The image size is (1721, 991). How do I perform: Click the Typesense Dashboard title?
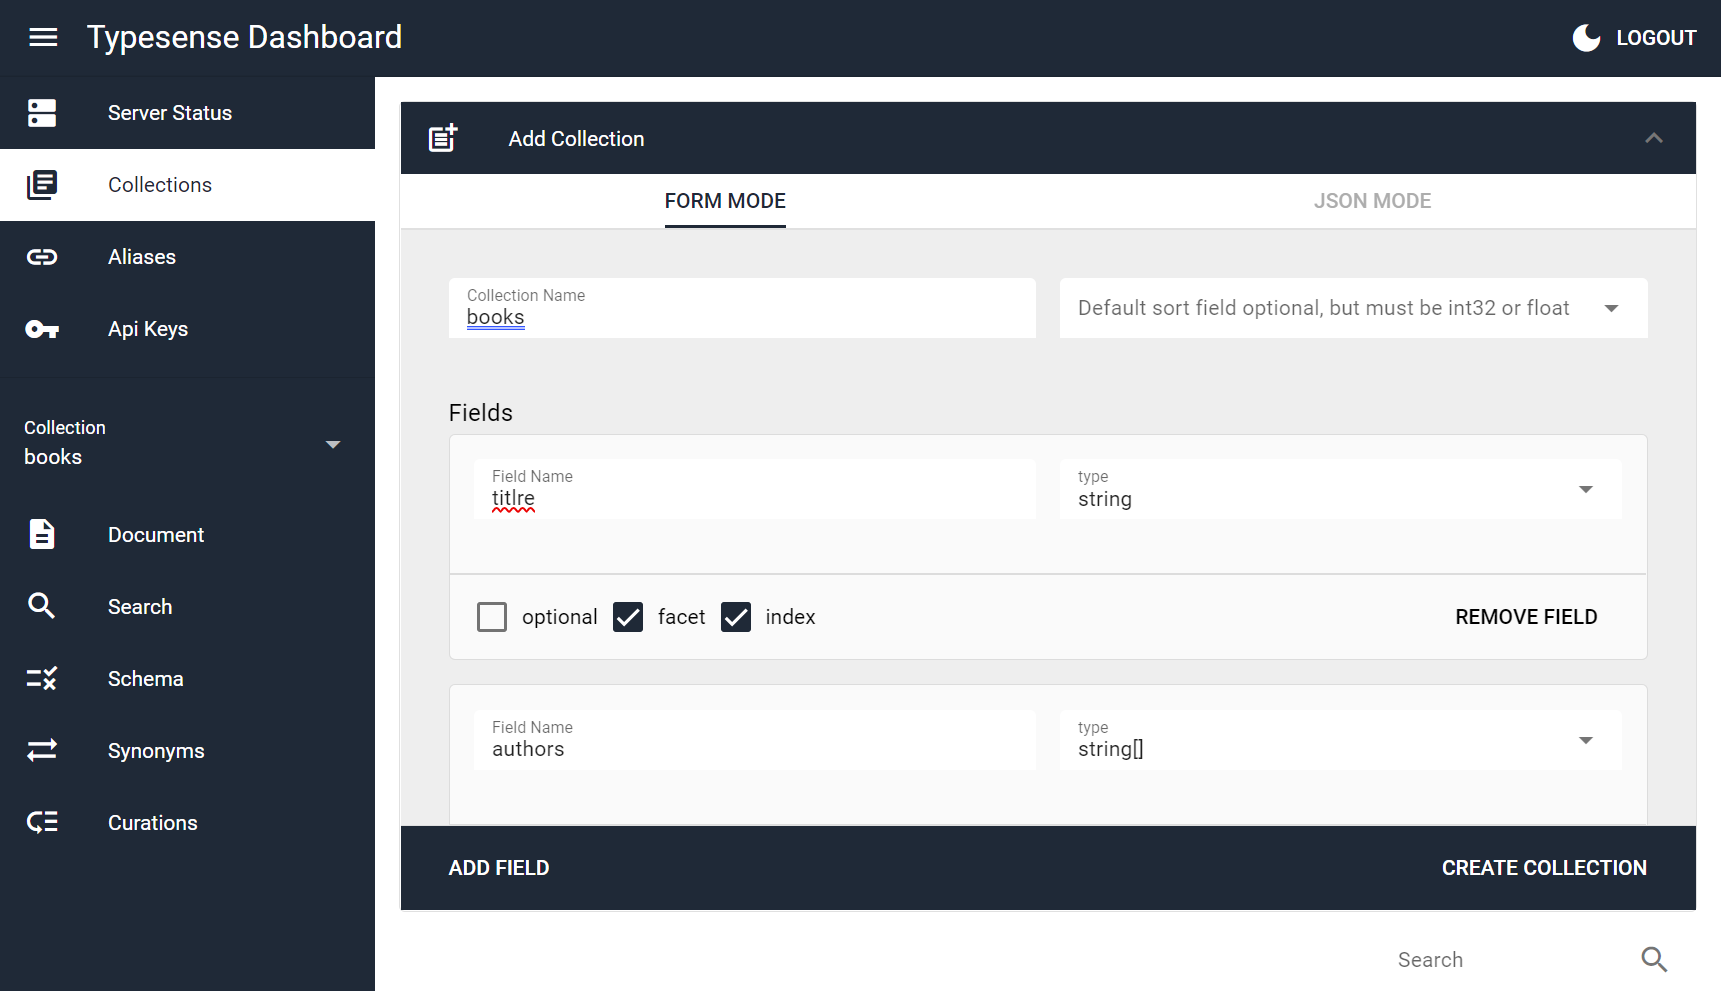pyautogui.click(x=244, y=38)
